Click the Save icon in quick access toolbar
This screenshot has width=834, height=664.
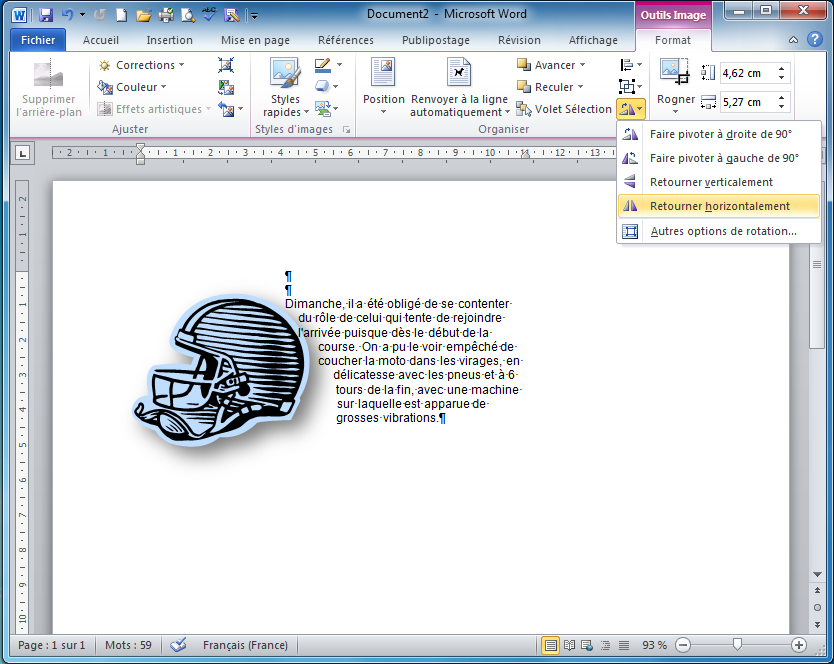(x=46, y=15)
